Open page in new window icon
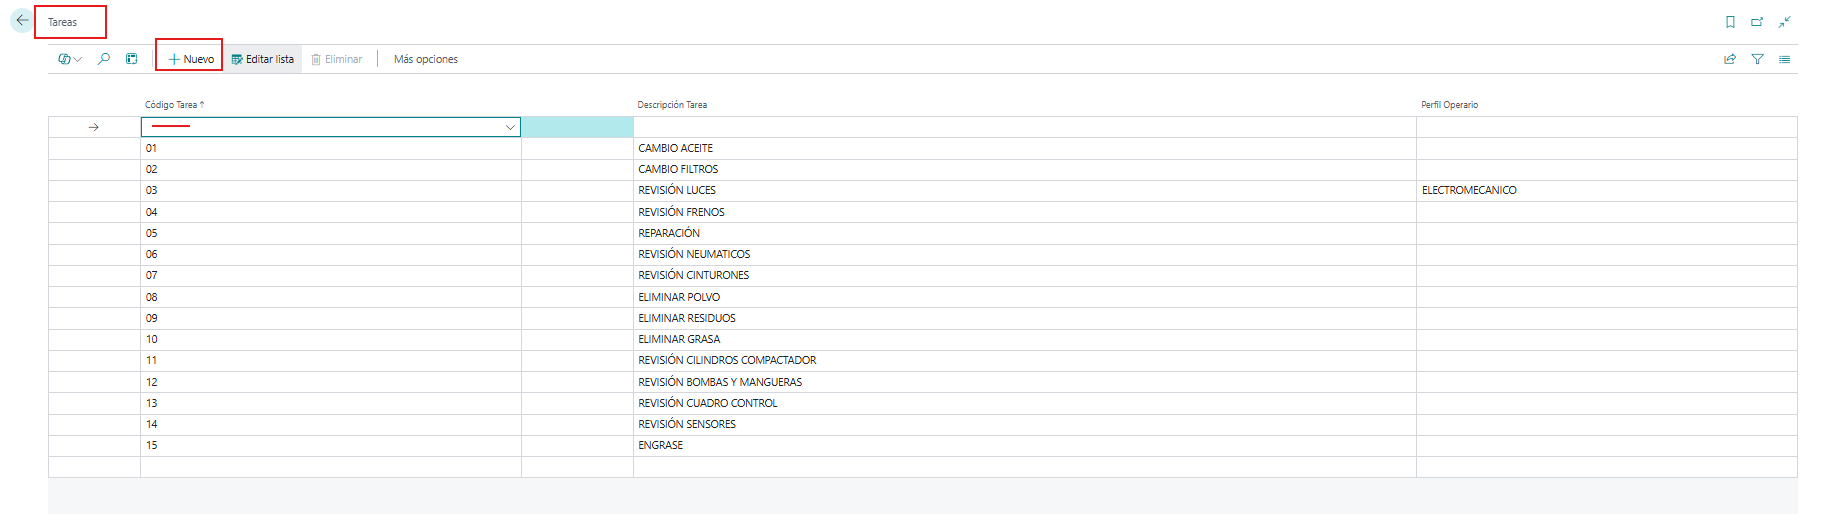This screenshot has width=1842, height=514. click(x=1757, y=22)
